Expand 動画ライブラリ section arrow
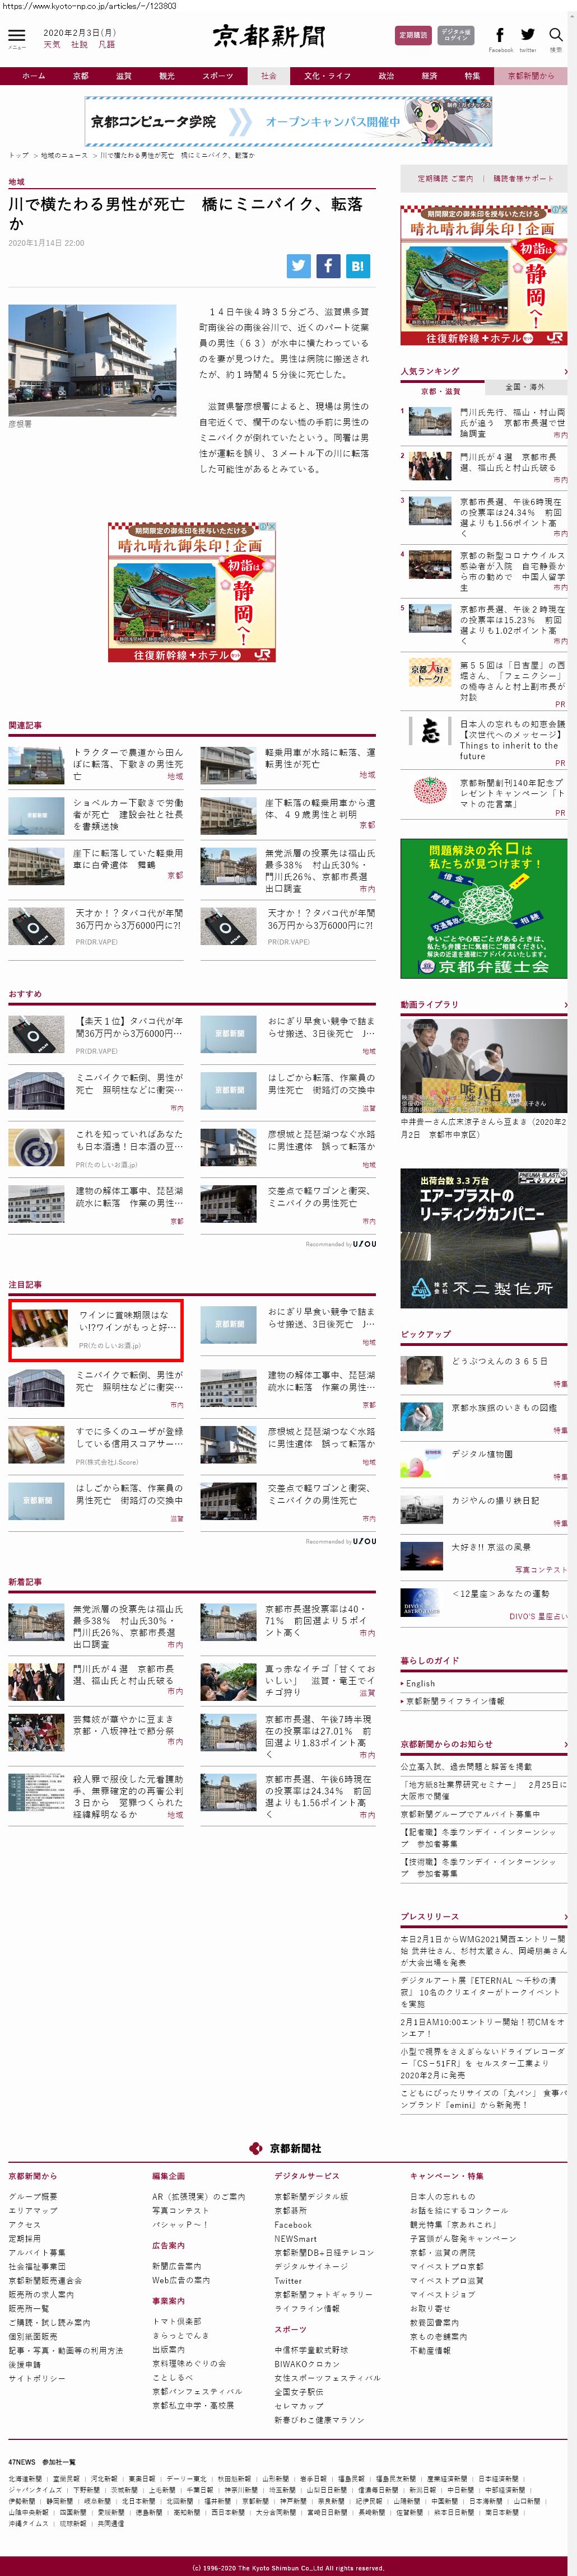 point(565,1005)
